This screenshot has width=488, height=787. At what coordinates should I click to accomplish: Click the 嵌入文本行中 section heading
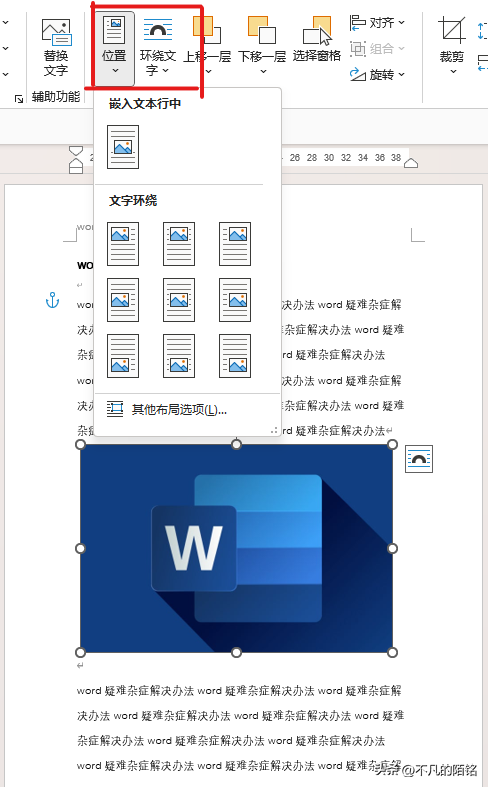point(145,104)
